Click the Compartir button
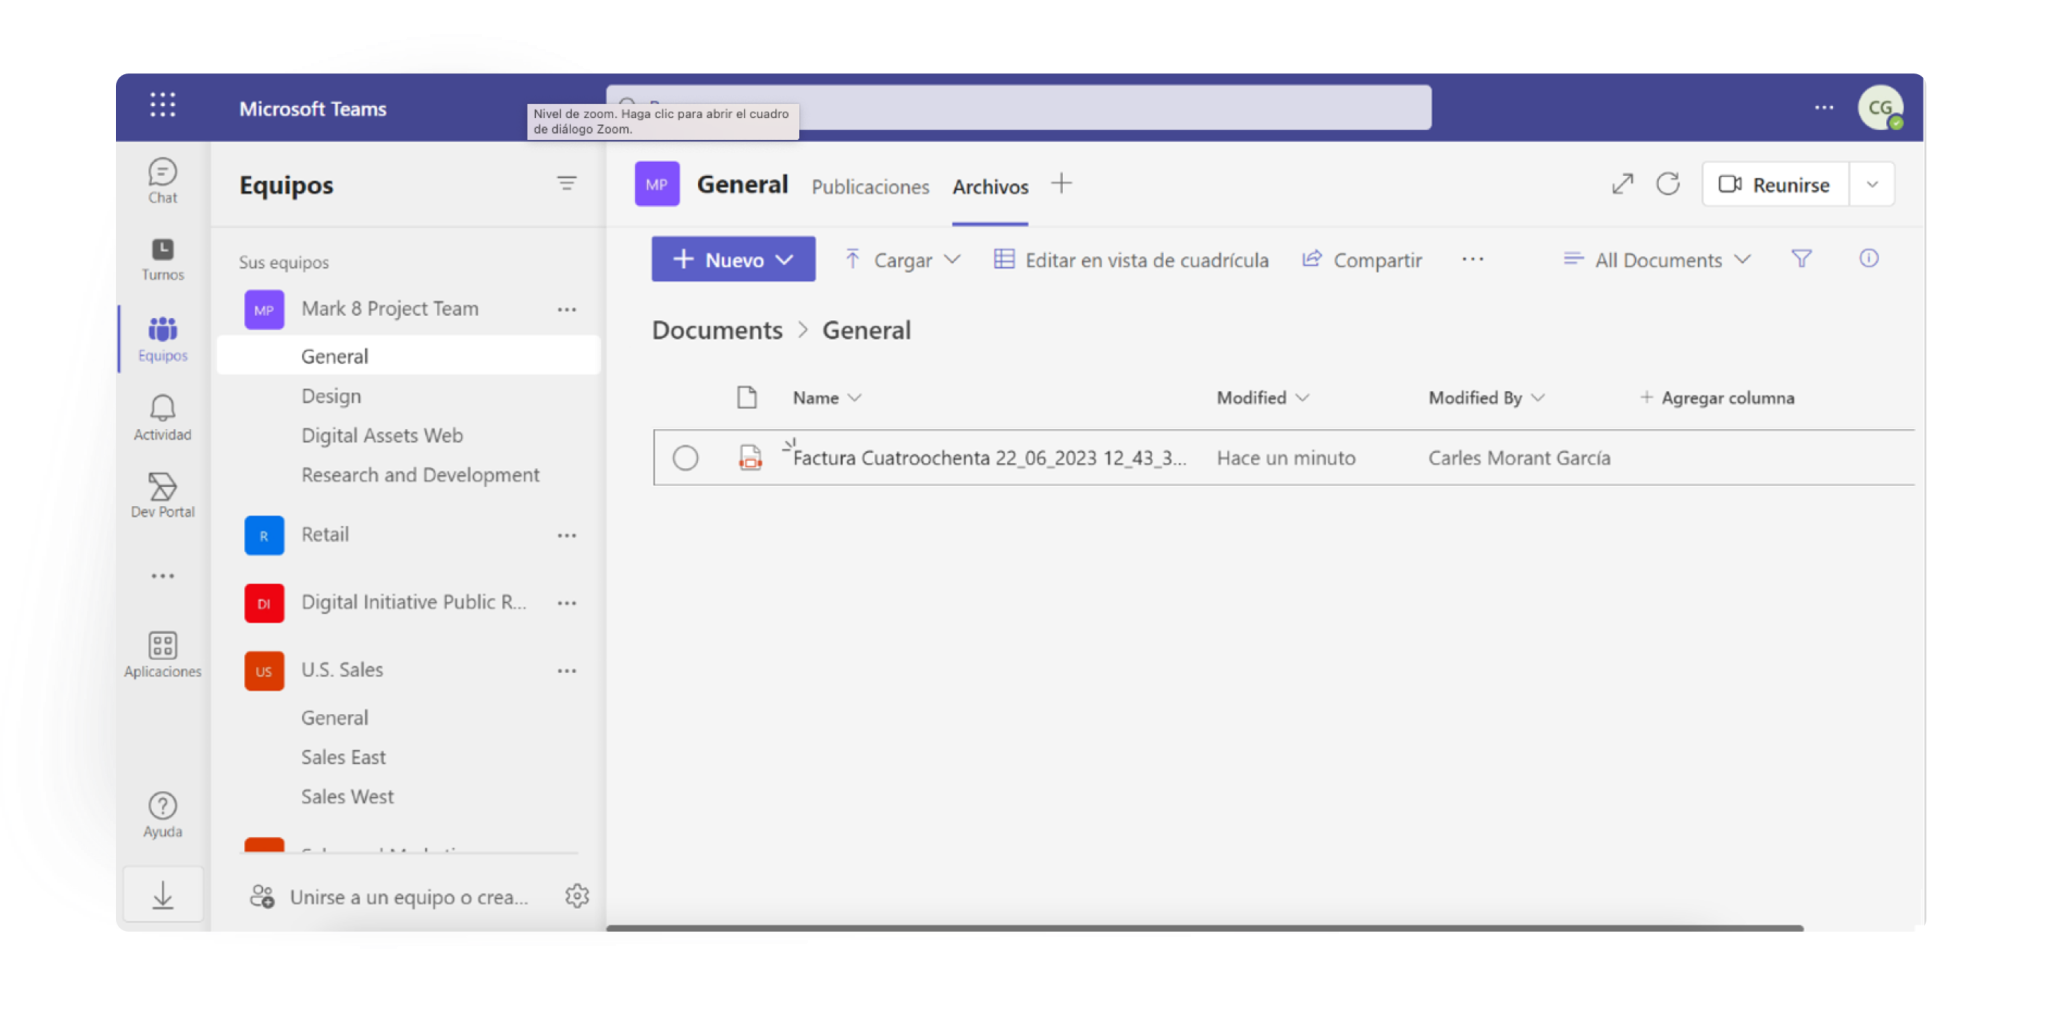Viewport: 2048px width, 1032px height. (1362, 260)
